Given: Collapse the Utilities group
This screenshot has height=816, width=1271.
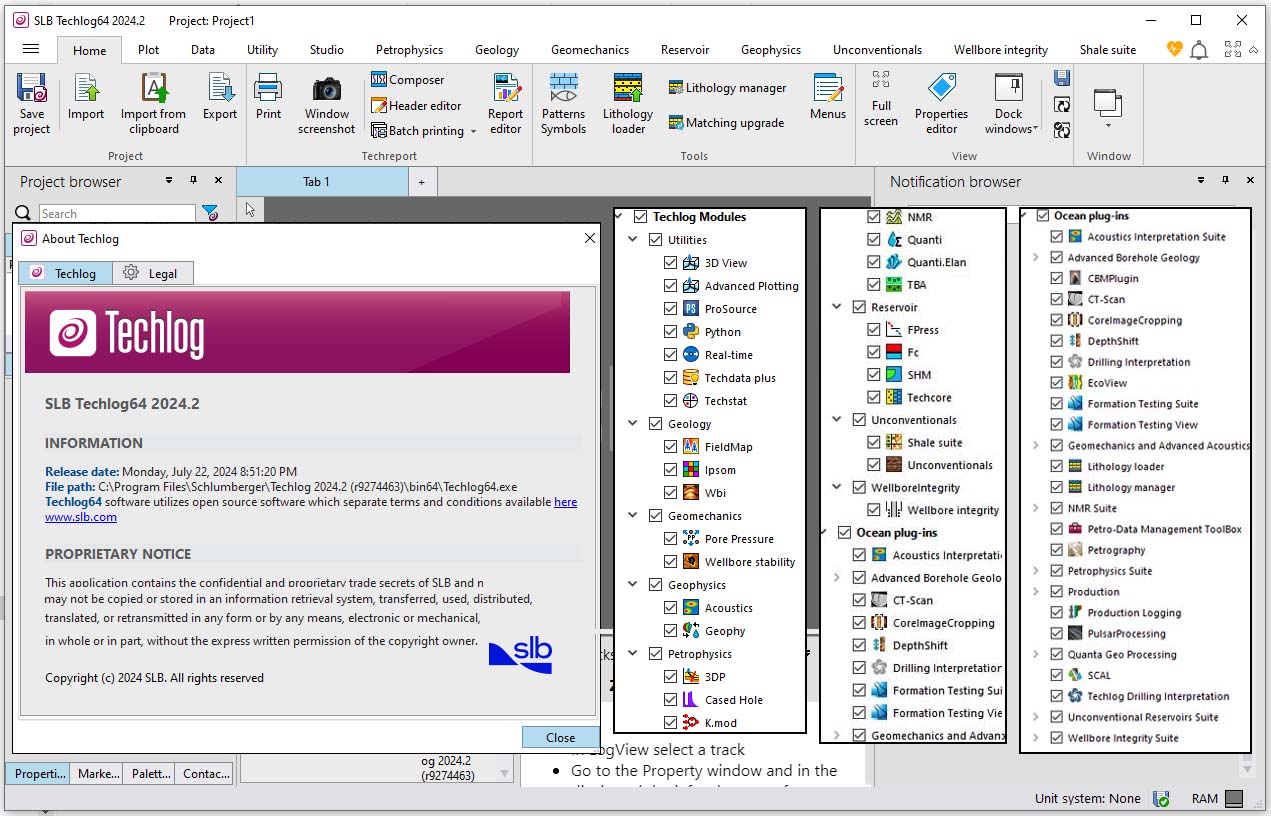Looking at the screenshot, I should coord(633,240).
